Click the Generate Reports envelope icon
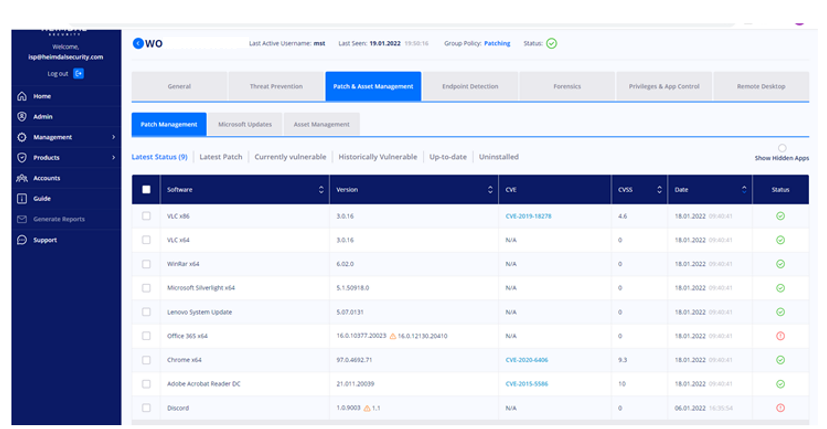 (22, 219)
